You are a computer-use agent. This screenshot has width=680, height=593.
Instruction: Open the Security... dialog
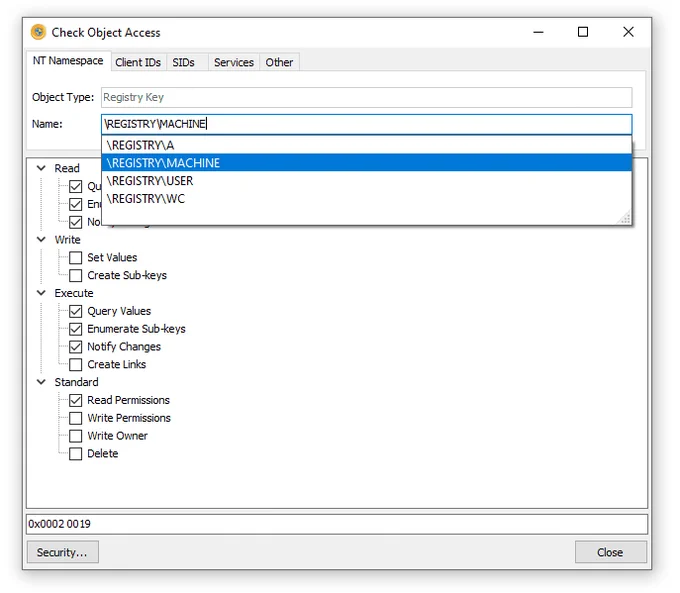click(62, 552)
